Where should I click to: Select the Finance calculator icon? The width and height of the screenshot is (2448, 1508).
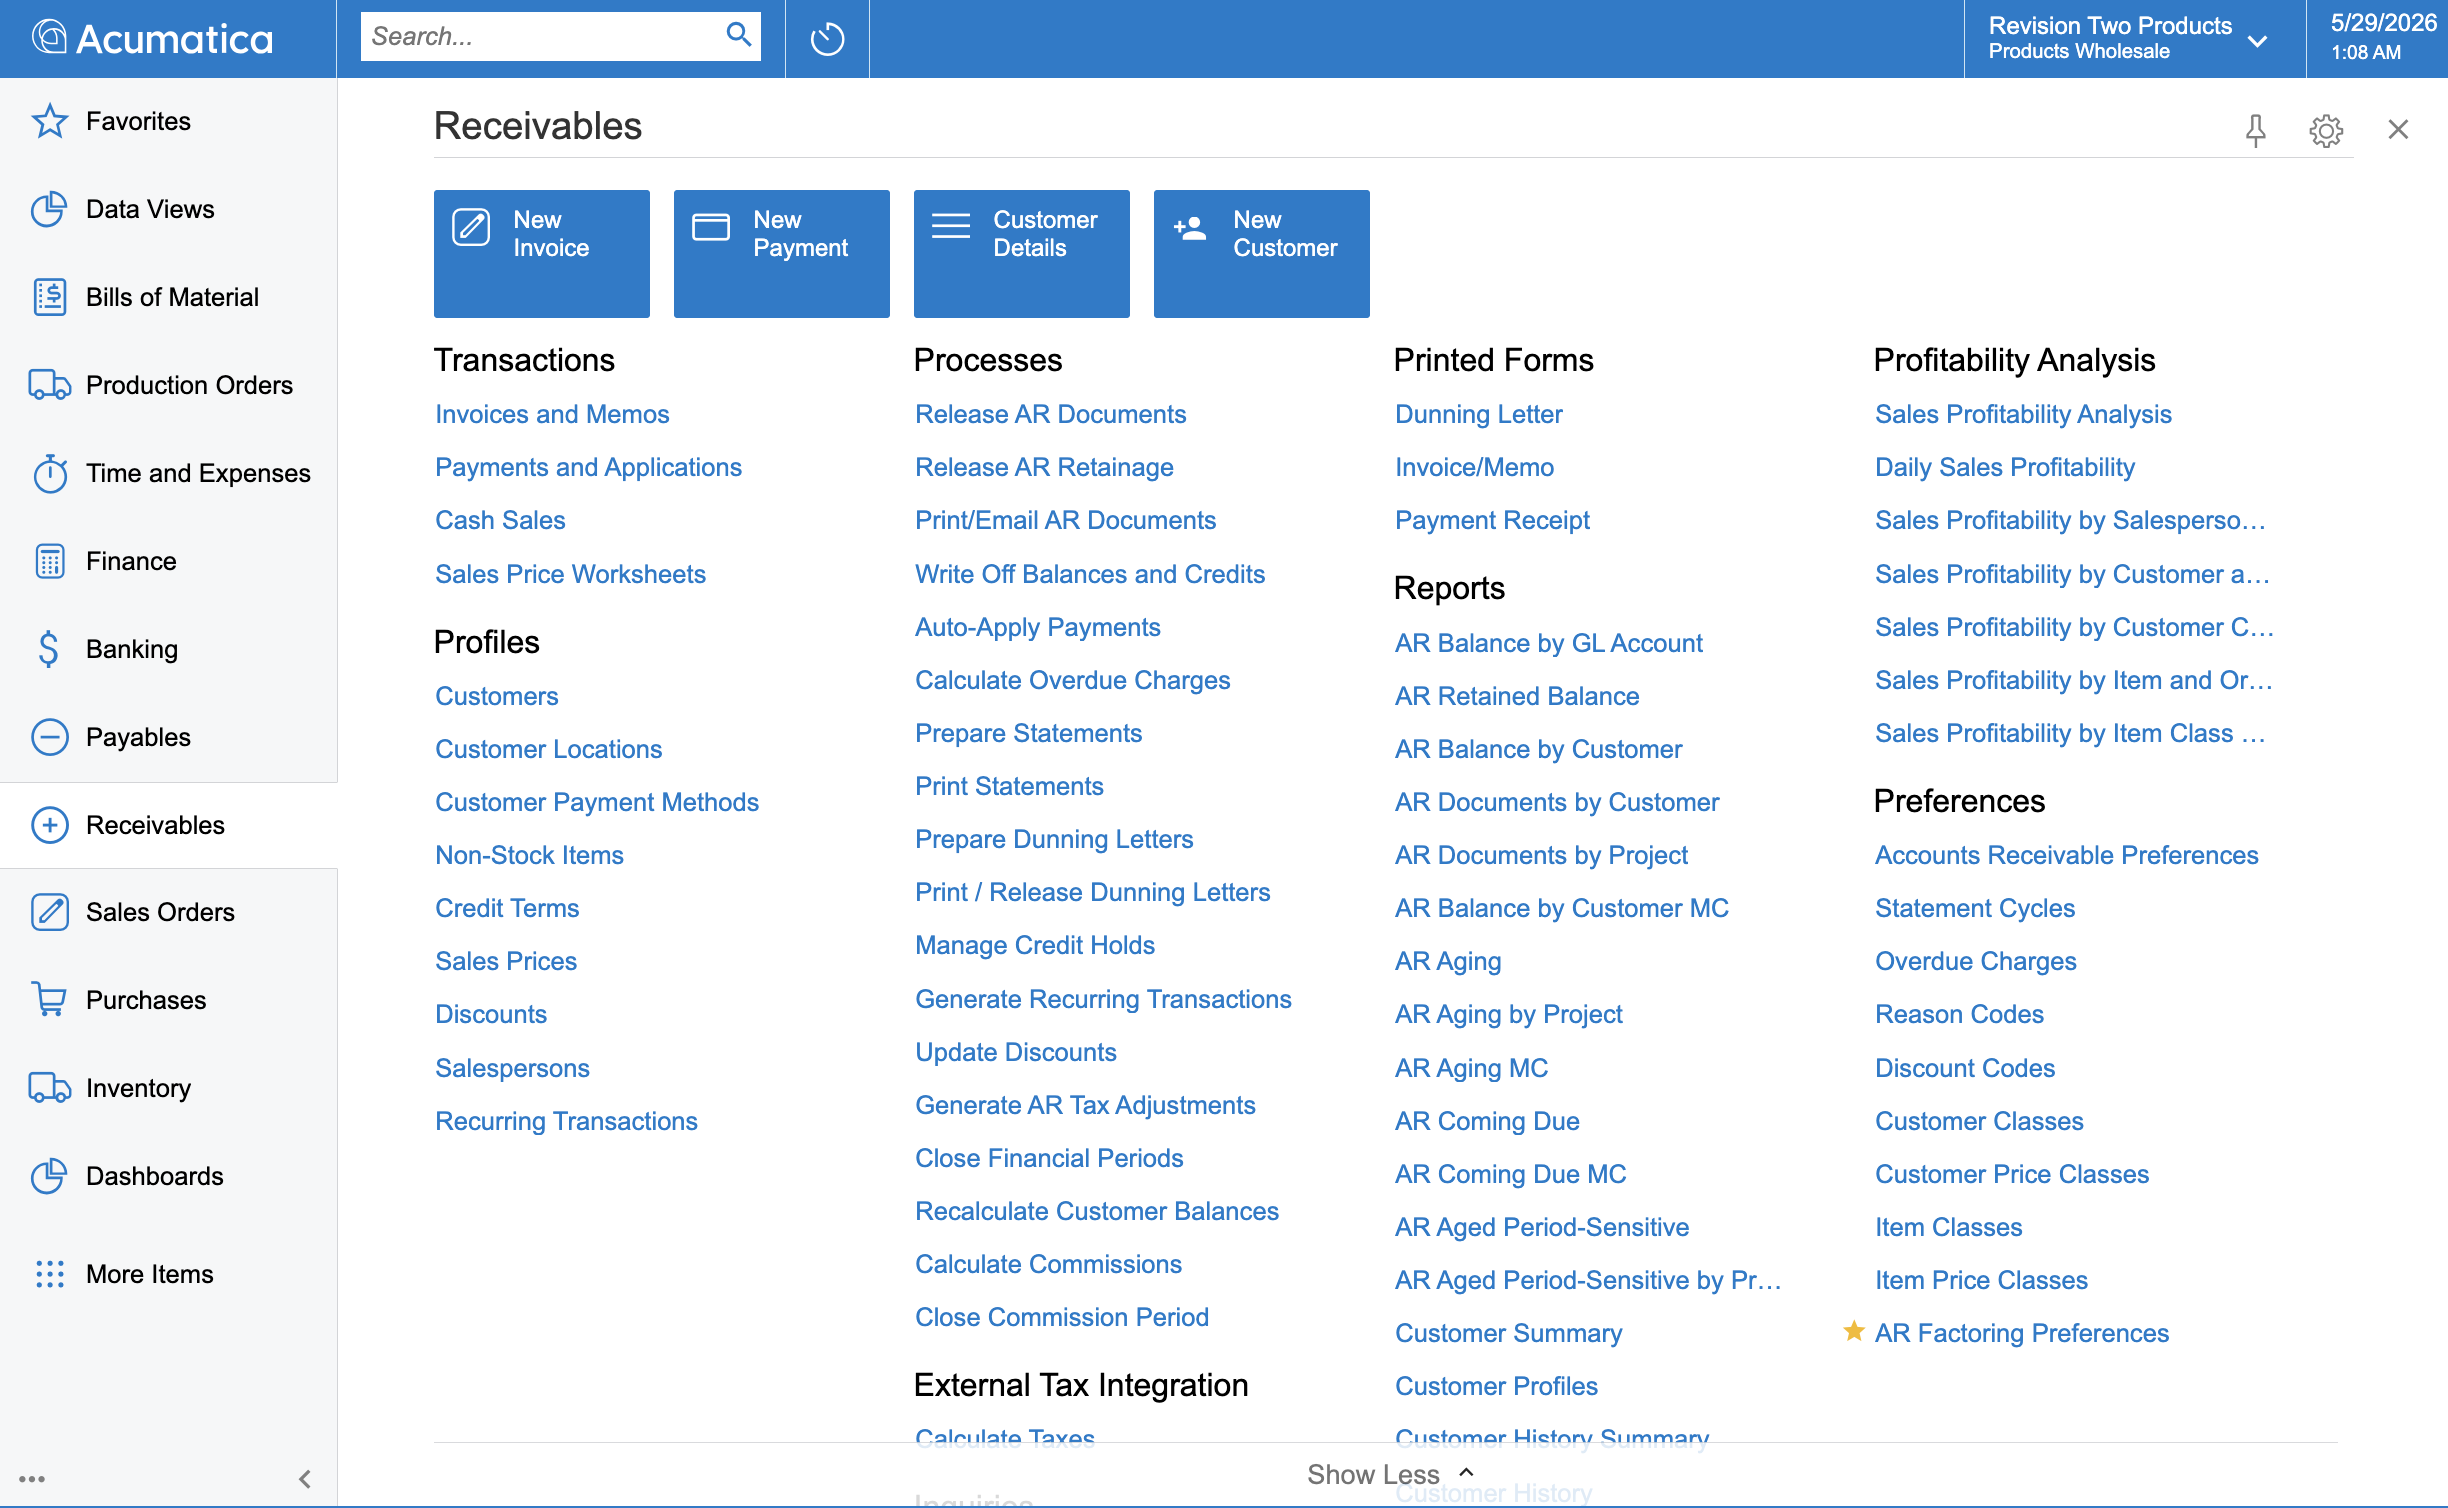(x=49, y=561)
